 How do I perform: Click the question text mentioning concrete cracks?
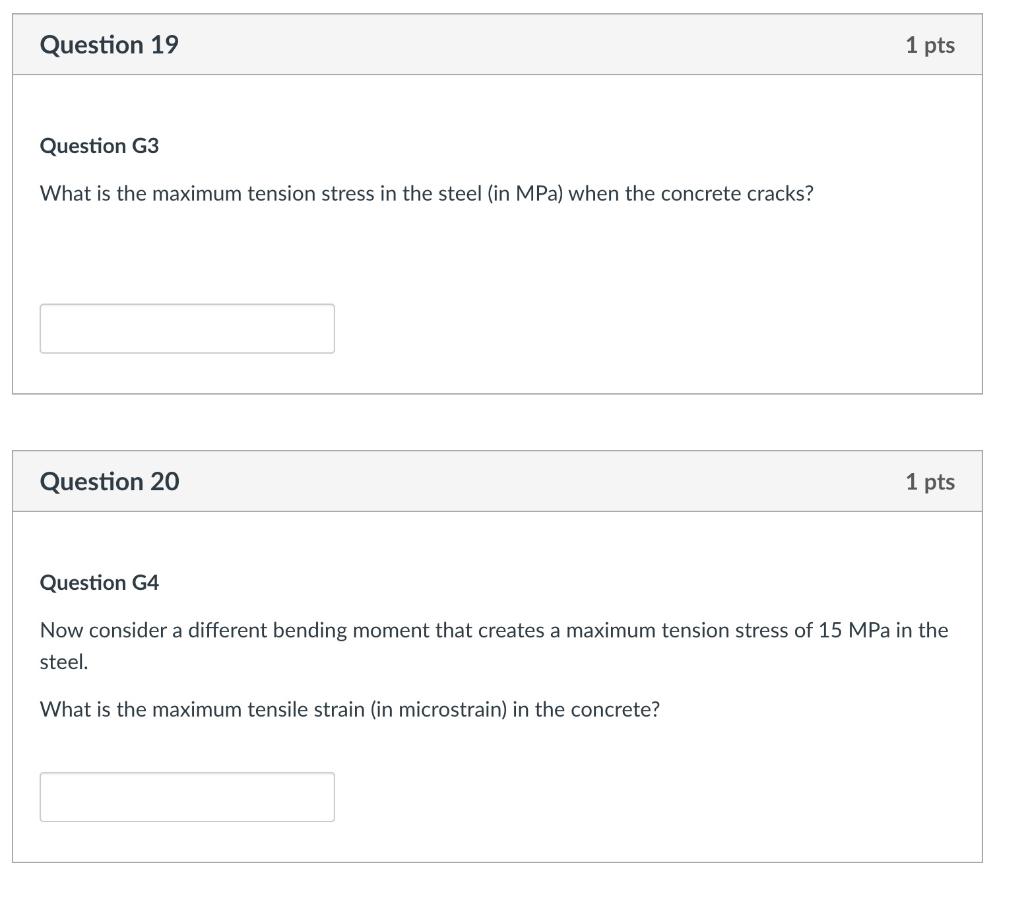pyautogui.click(x=427, y=193)
